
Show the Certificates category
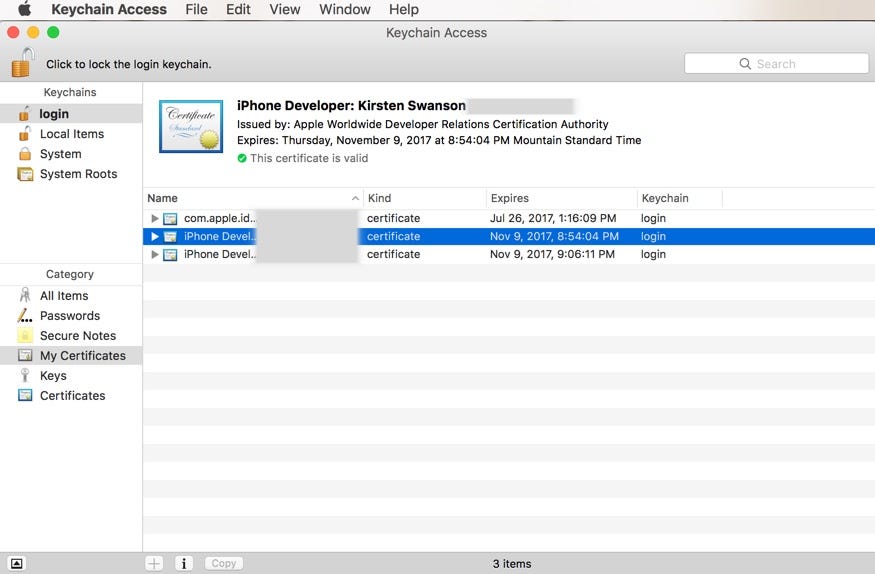(71, 395)
